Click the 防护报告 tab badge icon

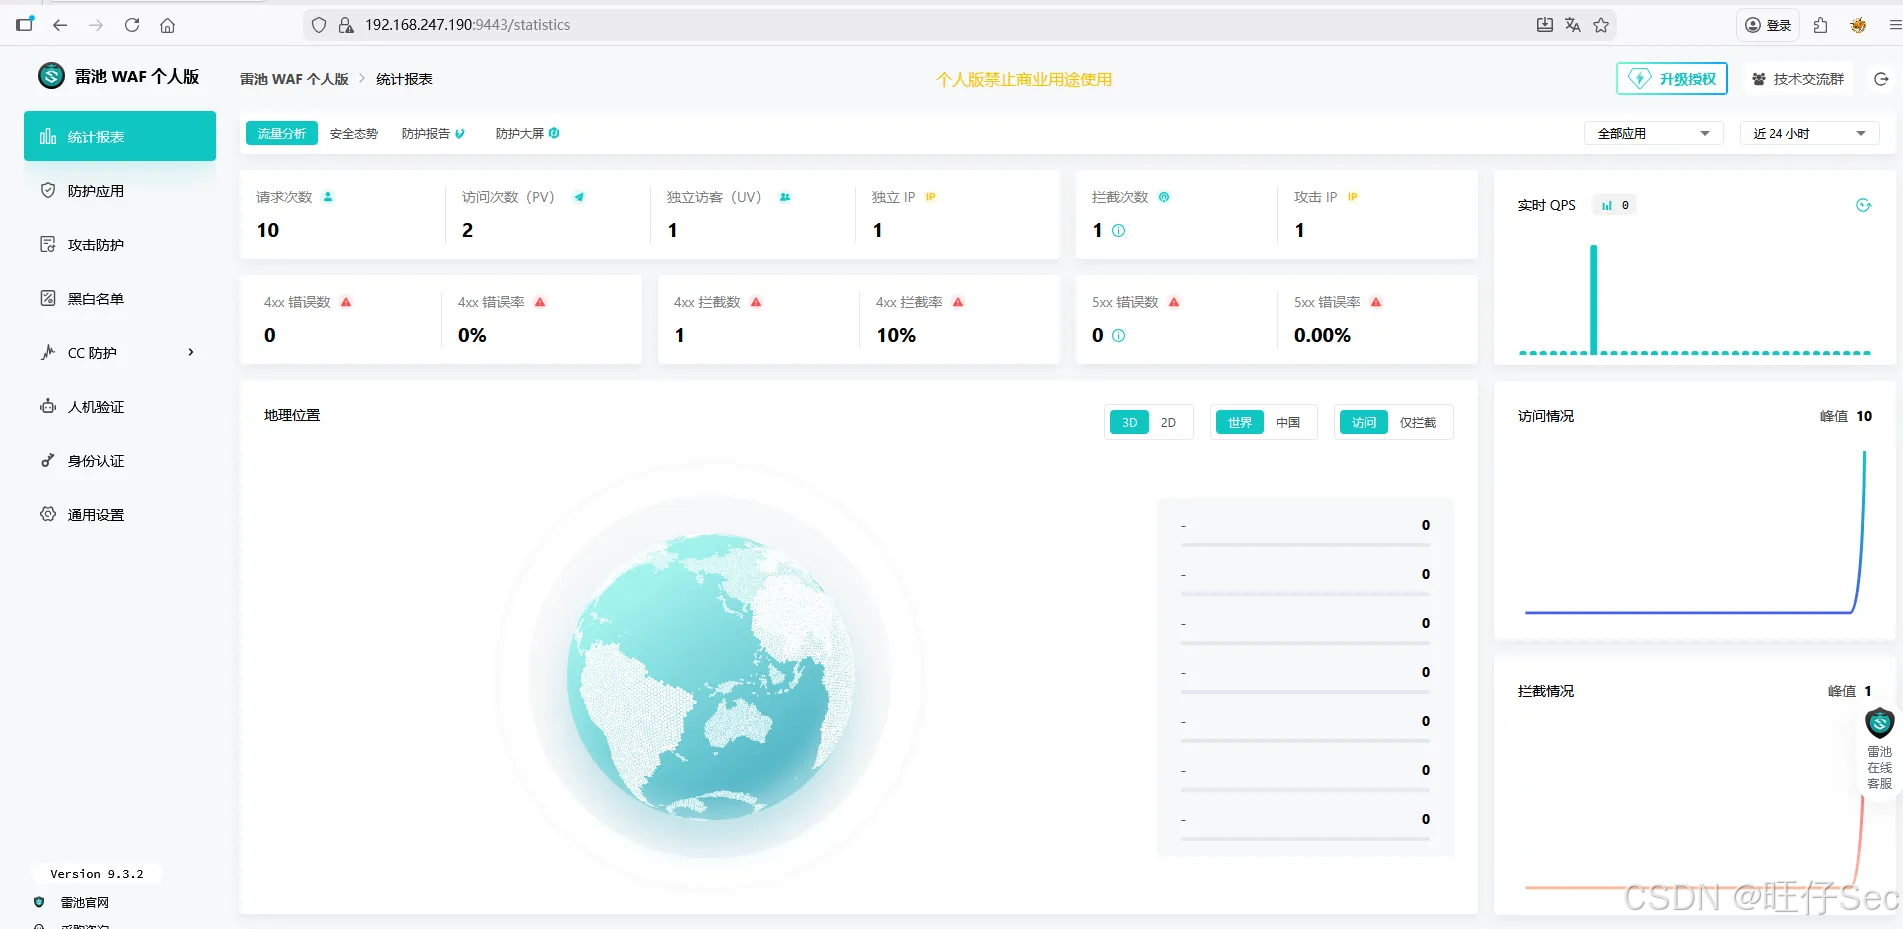pyautogui.click(x=460, y=133)
